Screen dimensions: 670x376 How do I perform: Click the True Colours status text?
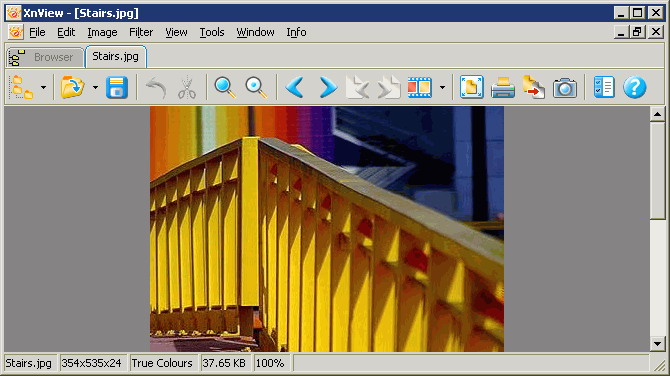click(x=162, y=363)
